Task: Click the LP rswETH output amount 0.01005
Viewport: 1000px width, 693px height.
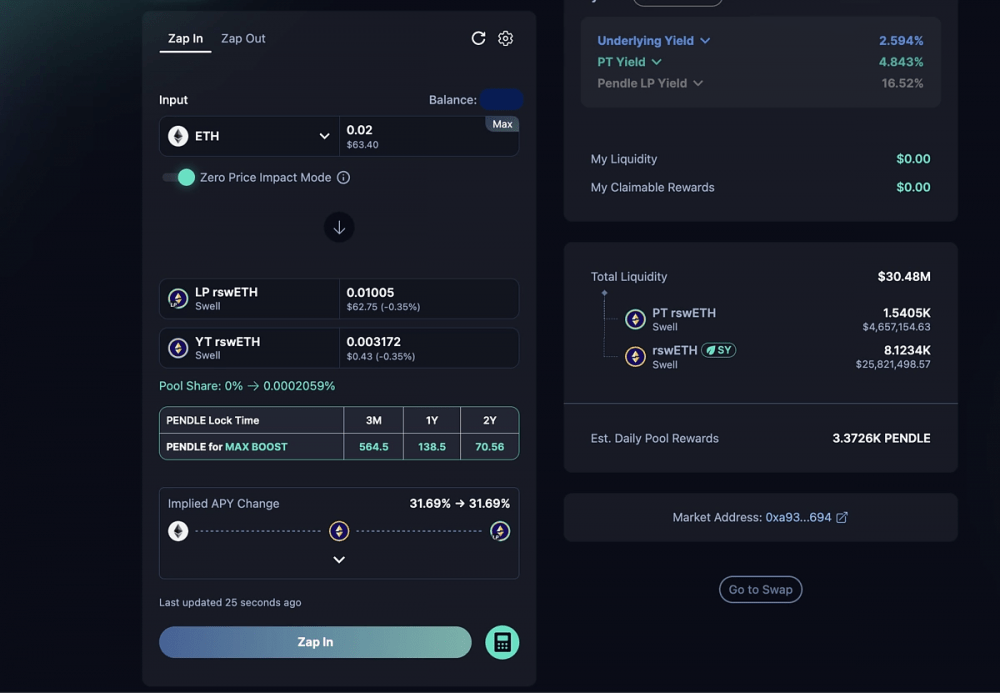Action: (371, 293)
